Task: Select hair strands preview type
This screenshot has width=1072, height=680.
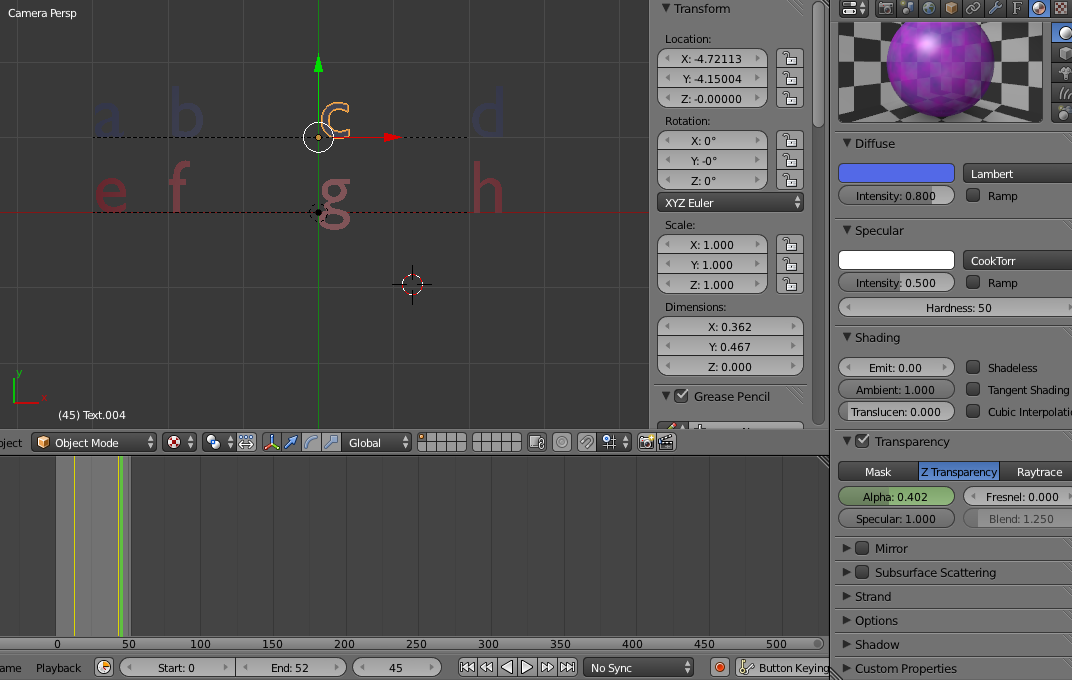Action: 1063,92
